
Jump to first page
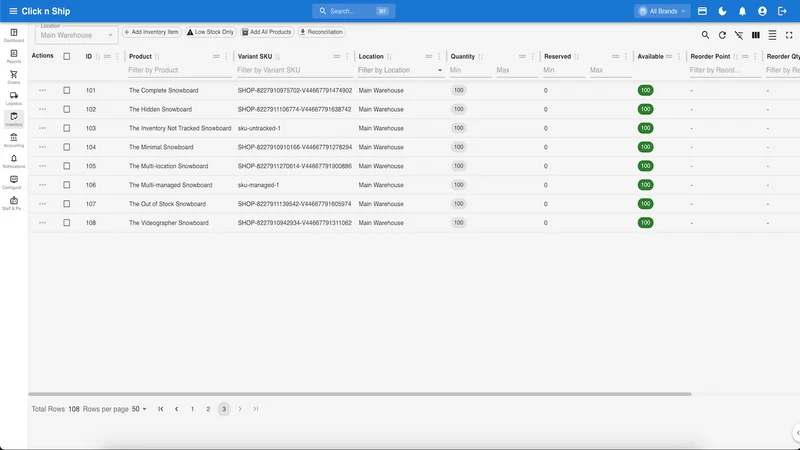point(161,409)
